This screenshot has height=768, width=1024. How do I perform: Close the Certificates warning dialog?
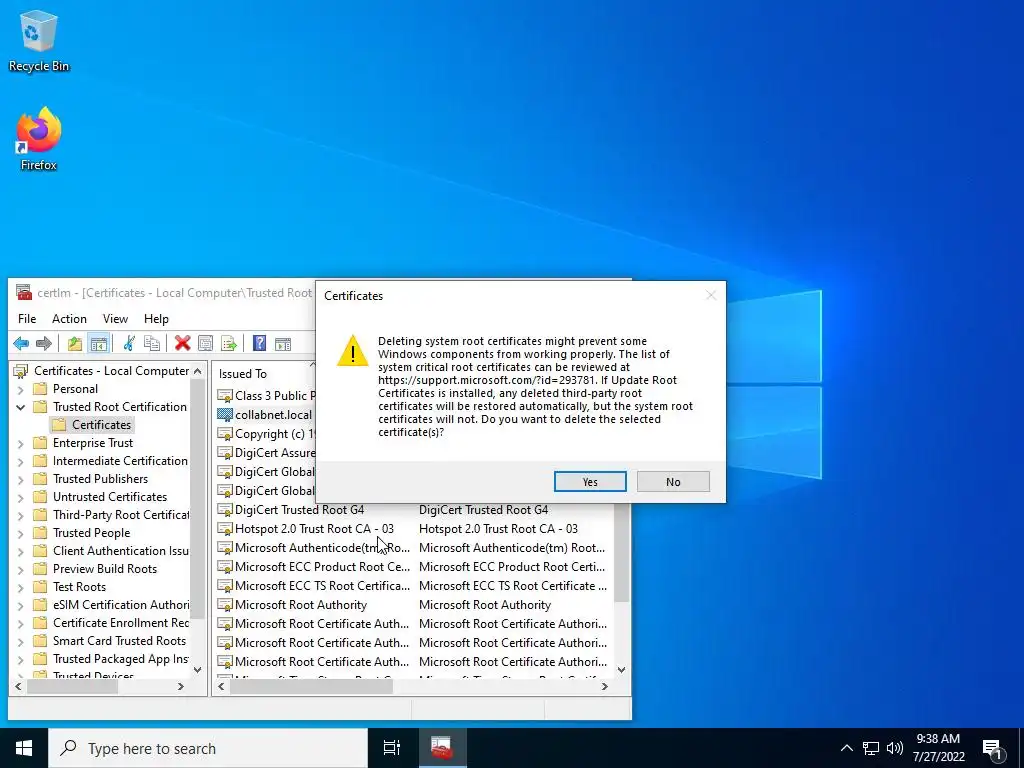(x=711, y=295)
